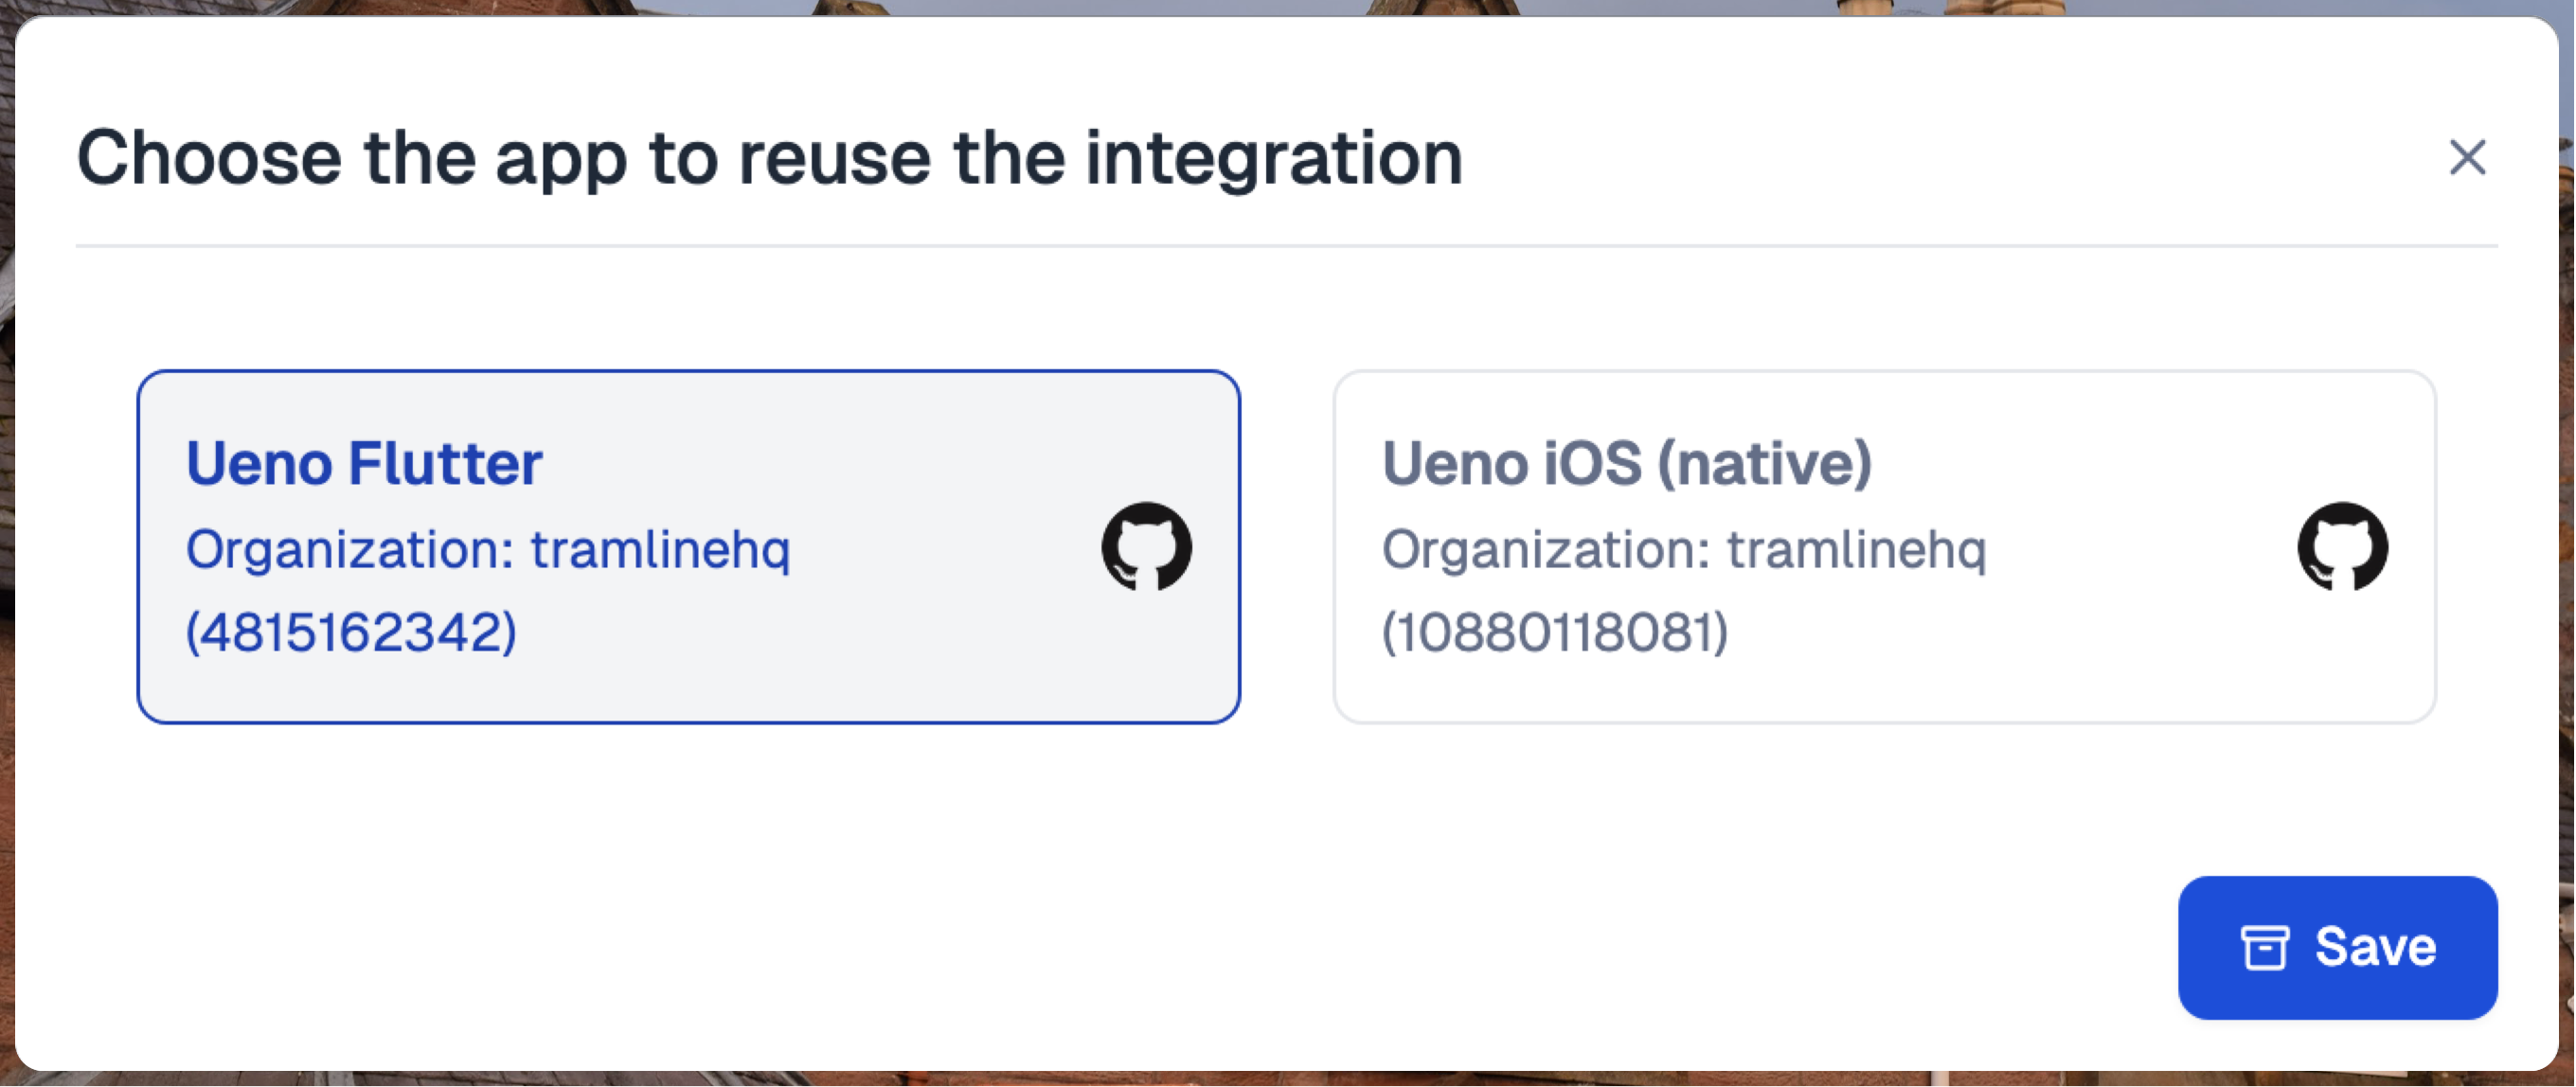Click the installation ID 10880118081
The width and height of the screenshot is (2576, 1087).
[x=1555, y=632]
